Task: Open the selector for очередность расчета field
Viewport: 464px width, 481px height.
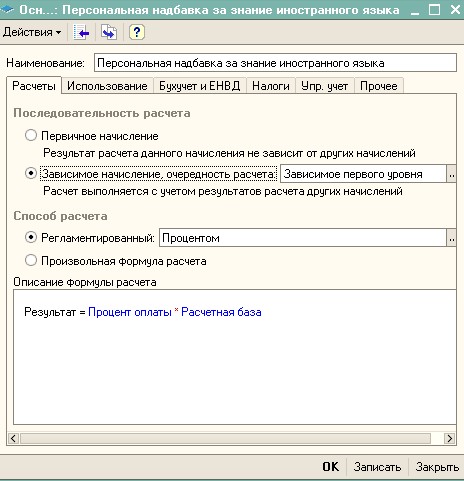Action: coord(451,174)
